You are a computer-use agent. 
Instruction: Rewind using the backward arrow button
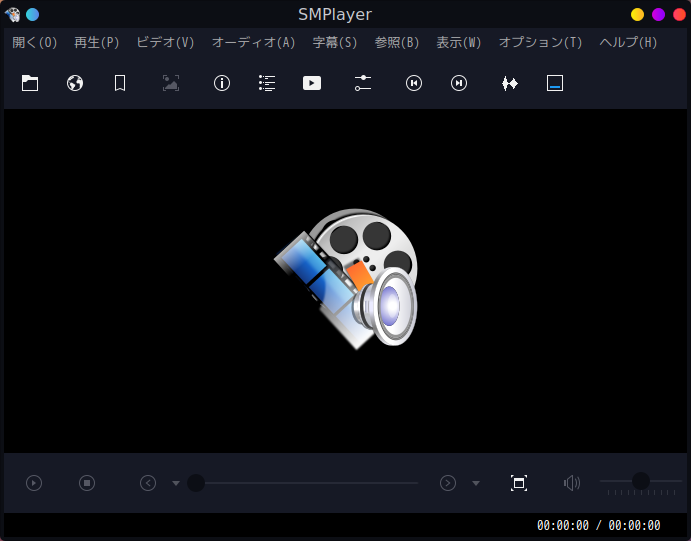click(148, 483)
